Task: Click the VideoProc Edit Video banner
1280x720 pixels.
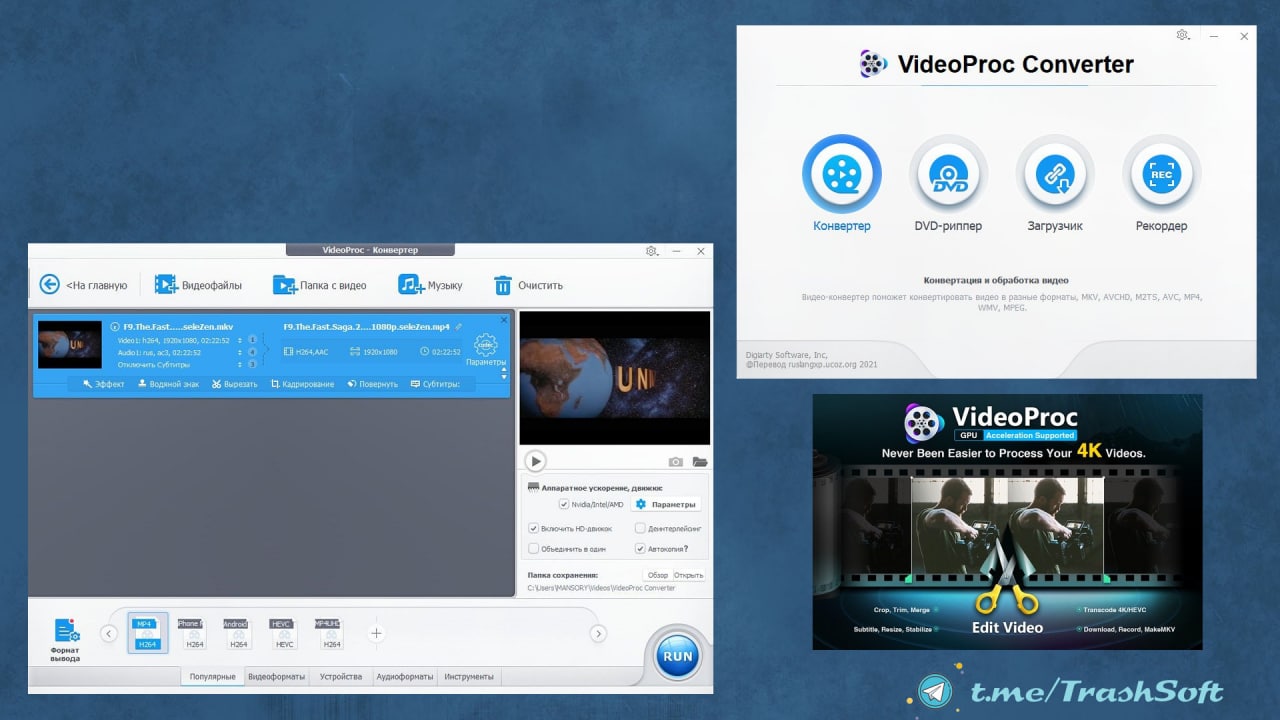Action: click(x=1007, y=522)
